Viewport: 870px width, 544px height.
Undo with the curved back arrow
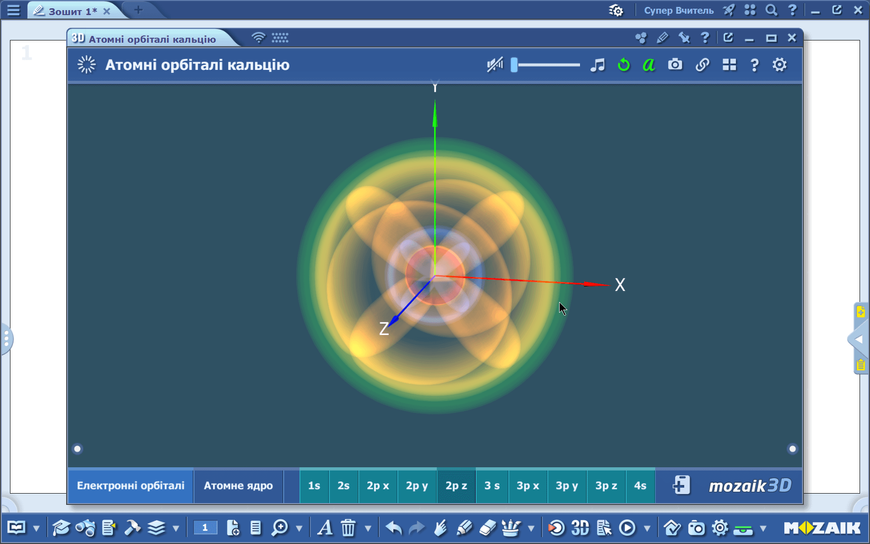click(x=393, y=527)
